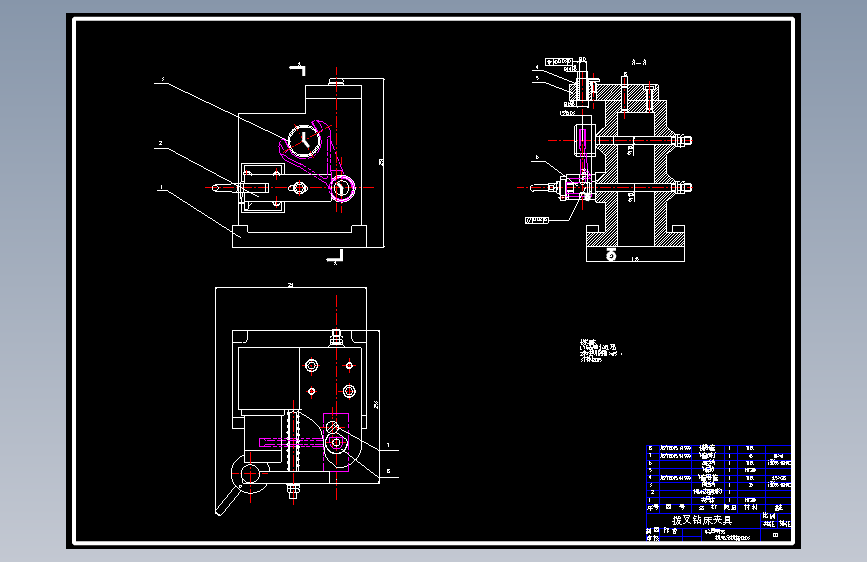
Task: Select the A—A section view label
Action: pos(639,63)
